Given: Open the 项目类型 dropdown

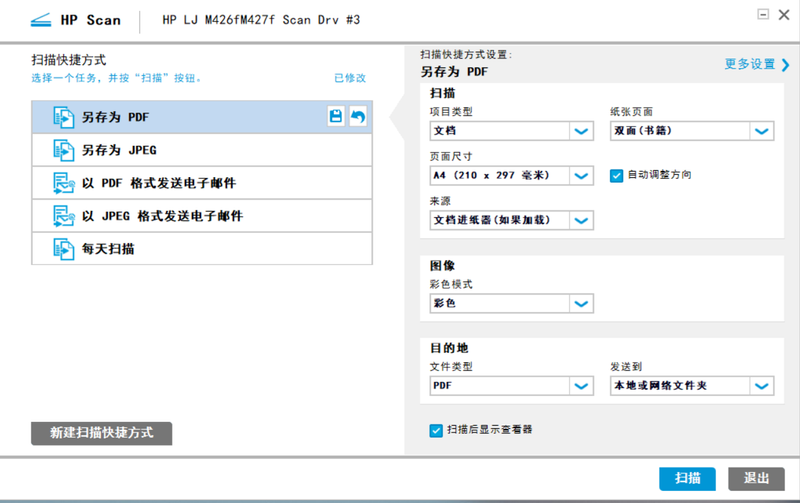Looking at the screenshot, I should tap(581, 131).
